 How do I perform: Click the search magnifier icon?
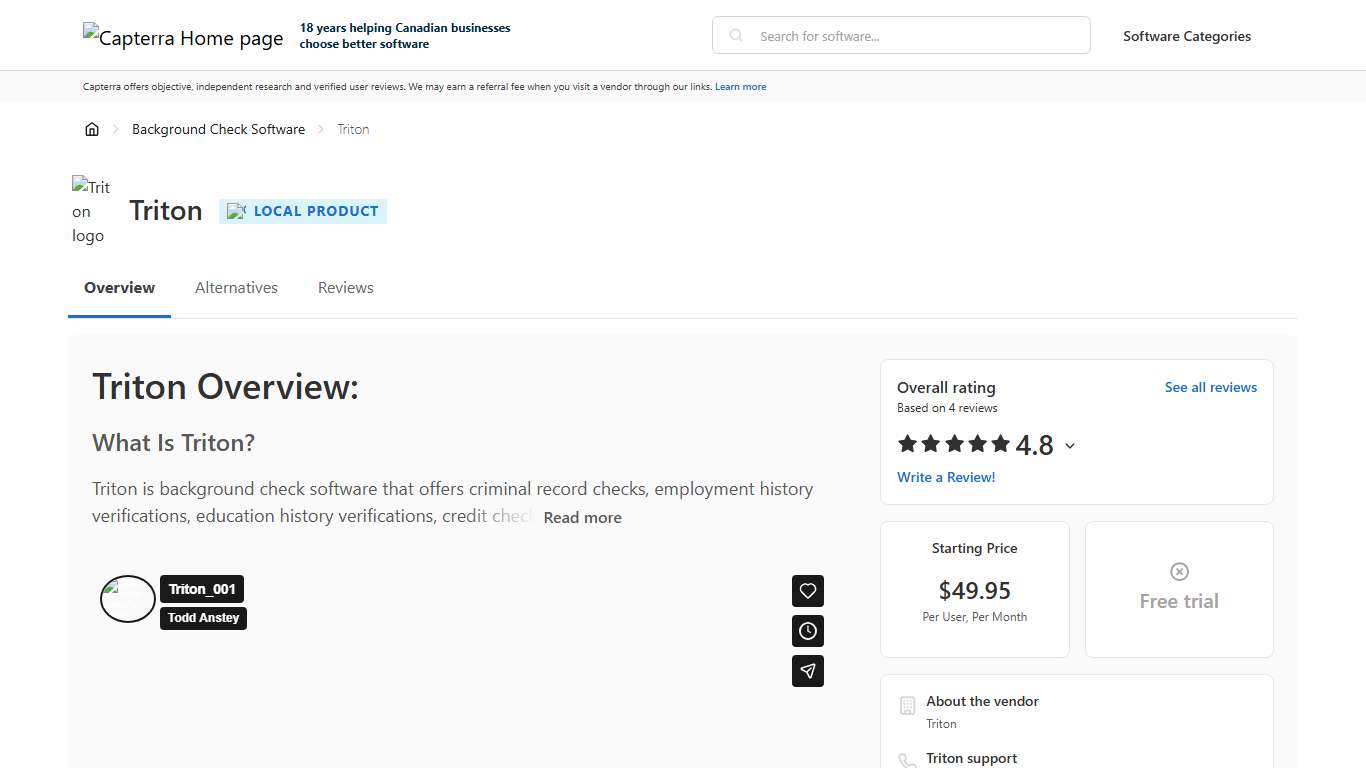pos(735,35)
